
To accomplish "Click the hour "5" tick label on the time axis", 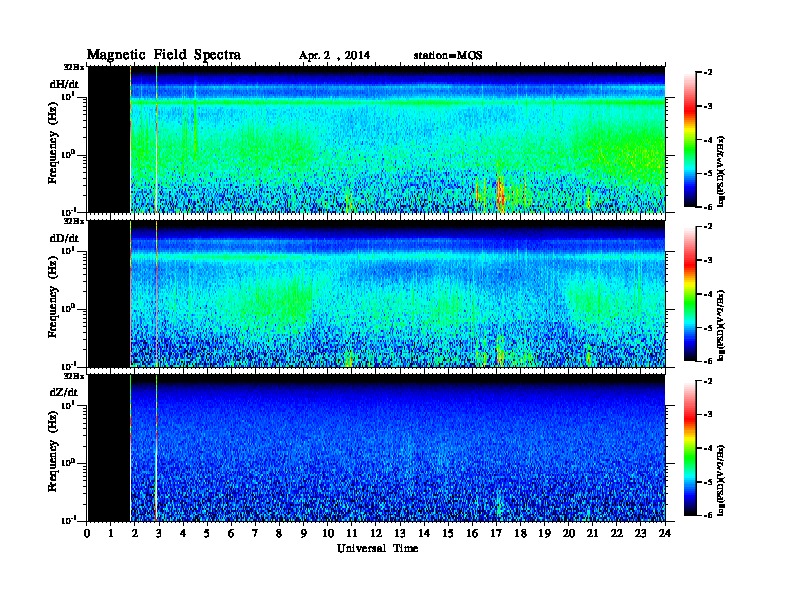I will [x=207, y=533].
